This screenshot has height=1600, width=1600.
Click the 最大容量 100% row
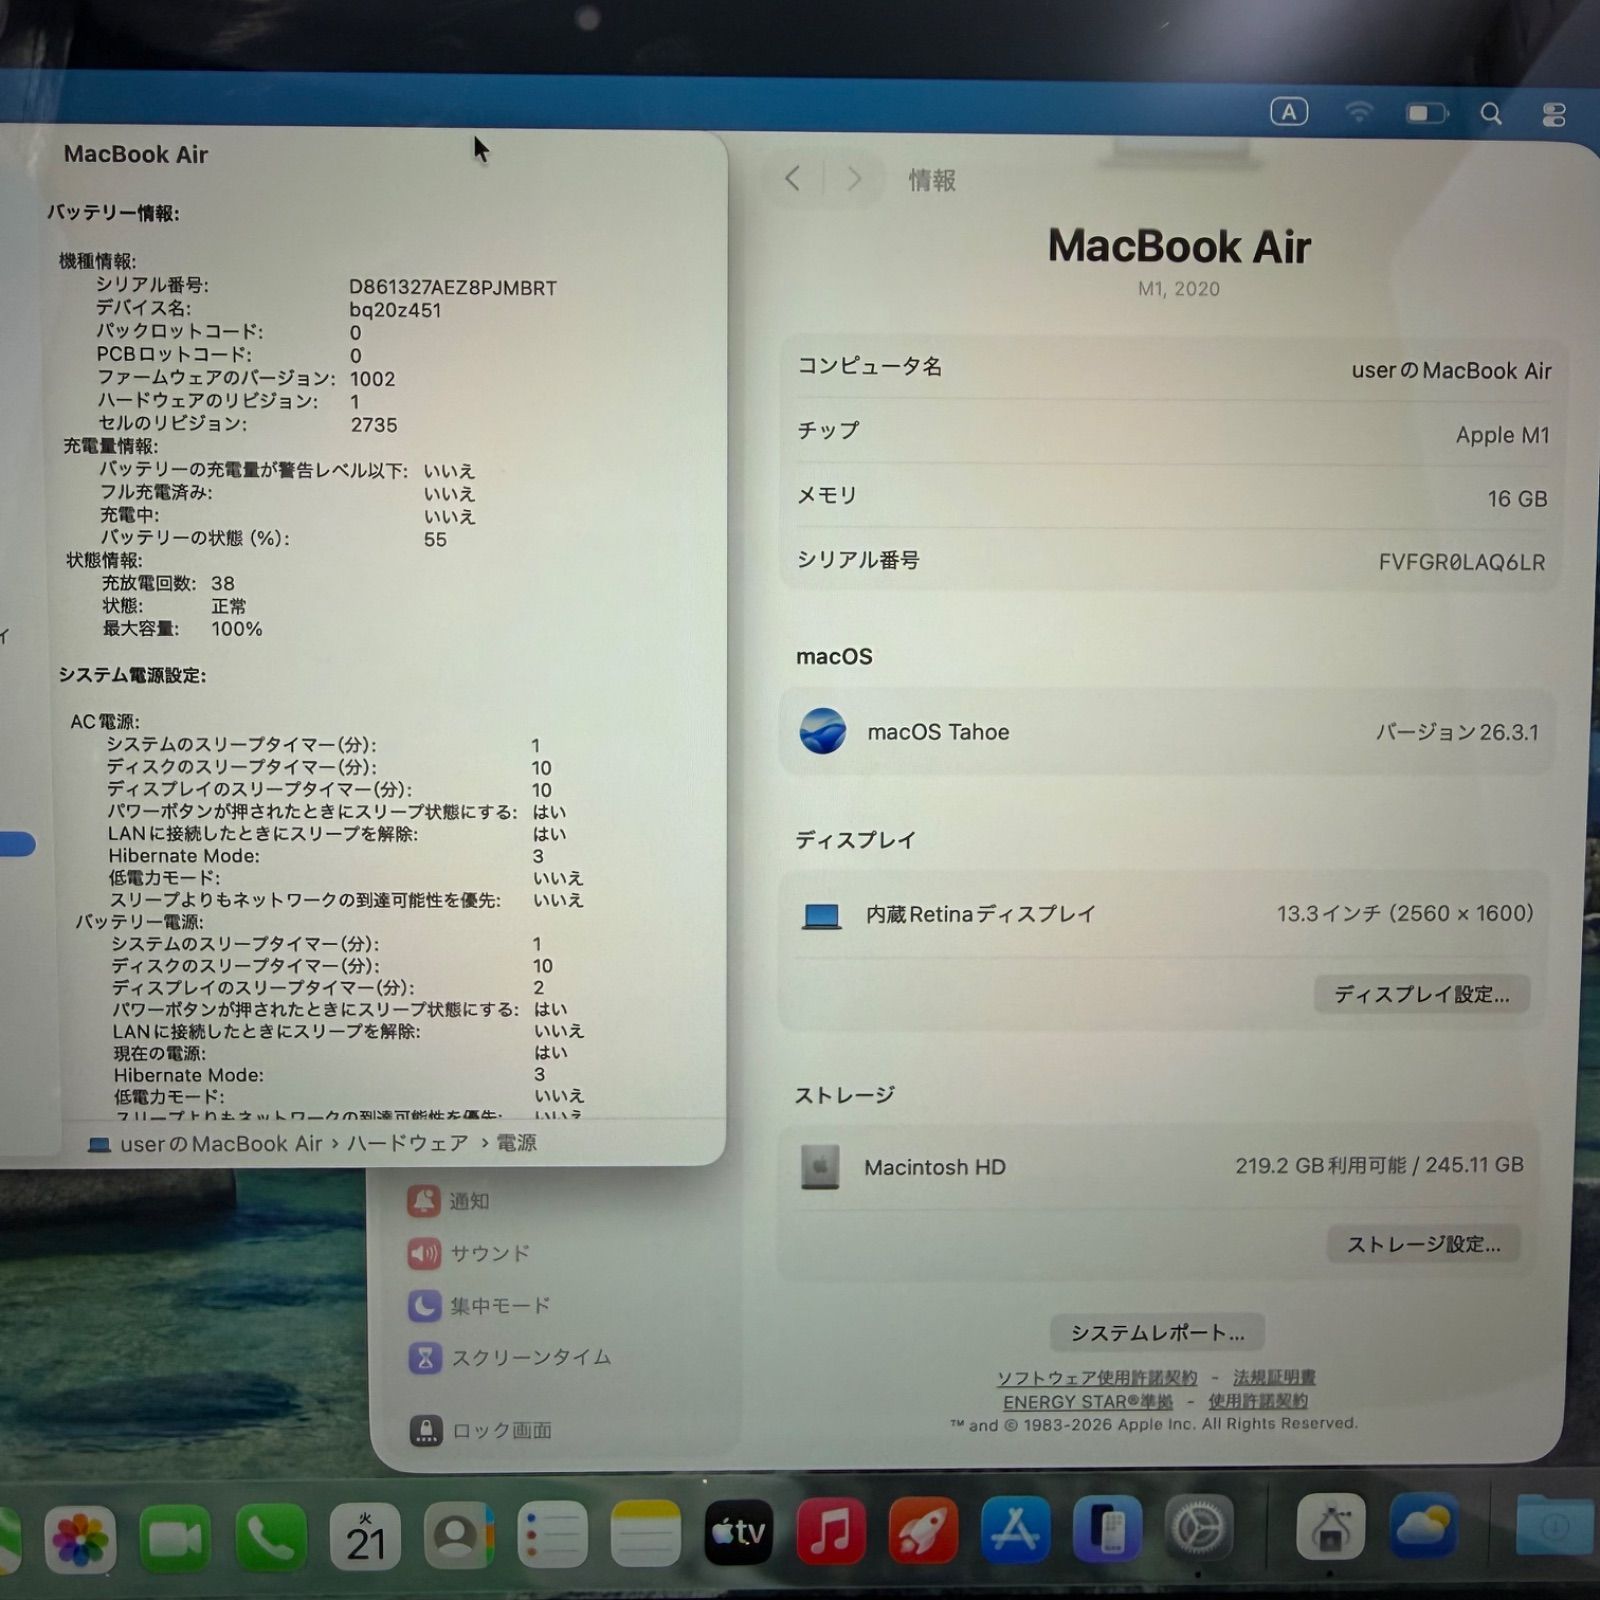(182, 629)
